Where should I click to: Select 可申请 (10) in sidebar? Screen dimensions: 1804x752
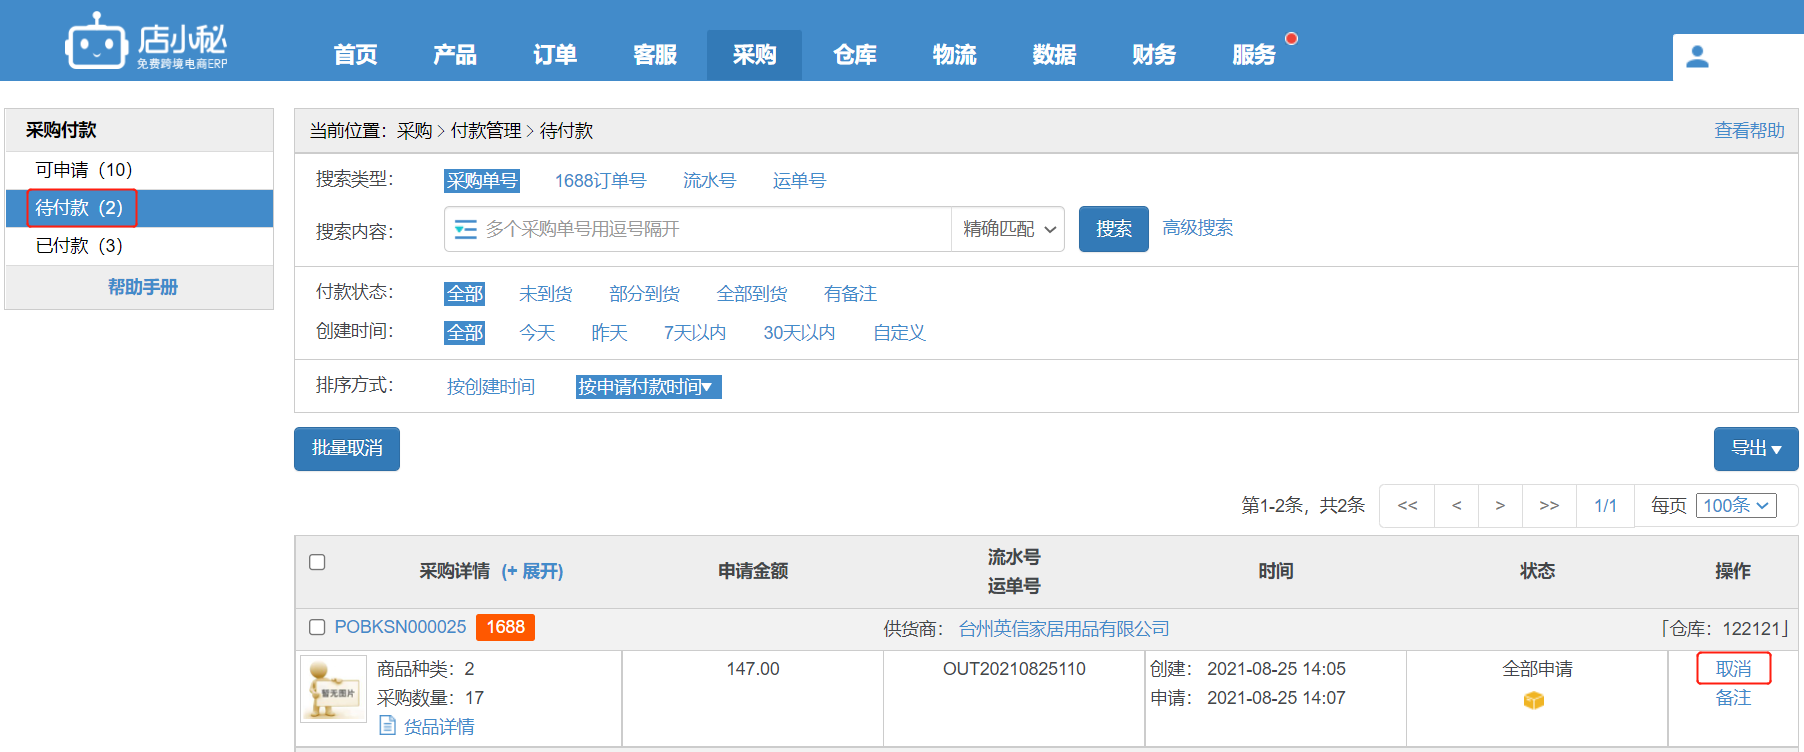[x=139, y=170]
